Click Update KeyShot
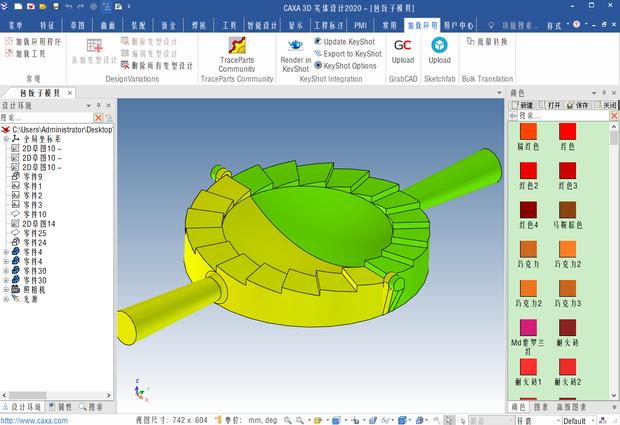 pyautogui.click(x=344, y=42)
